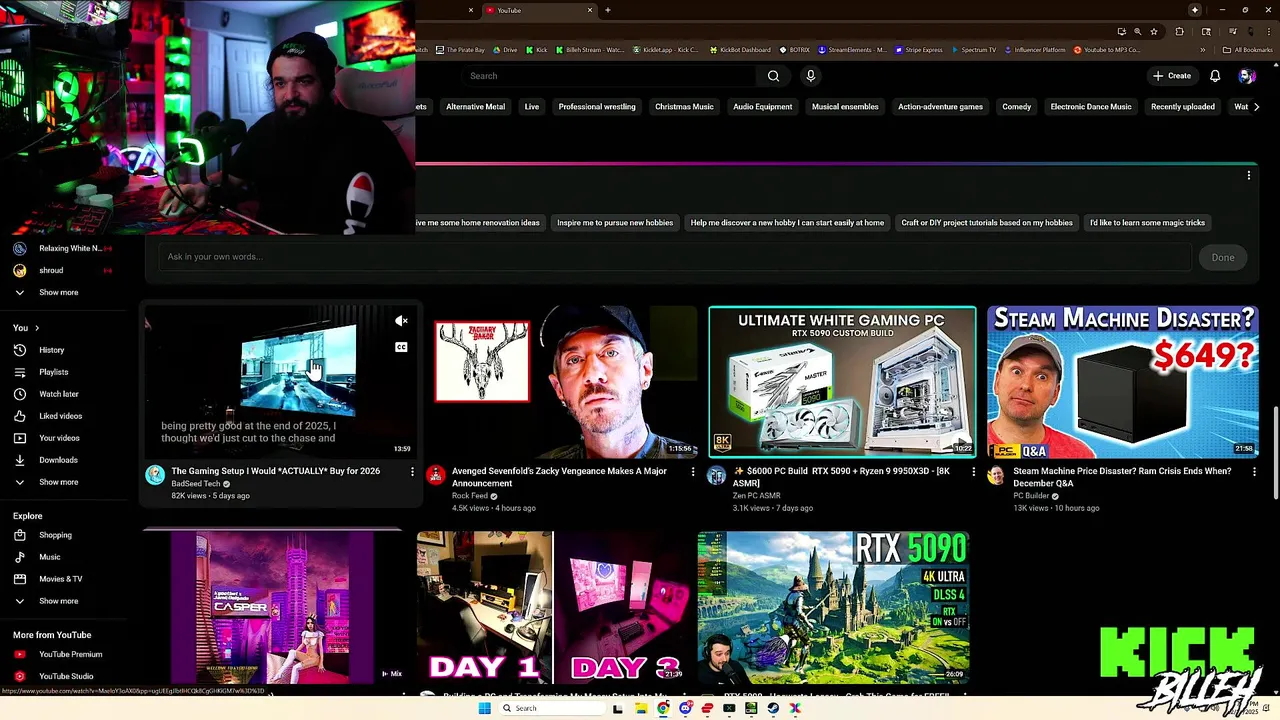Screen dimensions: 1280x720
Task: Pick 'I'd like to learn some magic tricks' suggestion
Action: tap(1147, 223)
